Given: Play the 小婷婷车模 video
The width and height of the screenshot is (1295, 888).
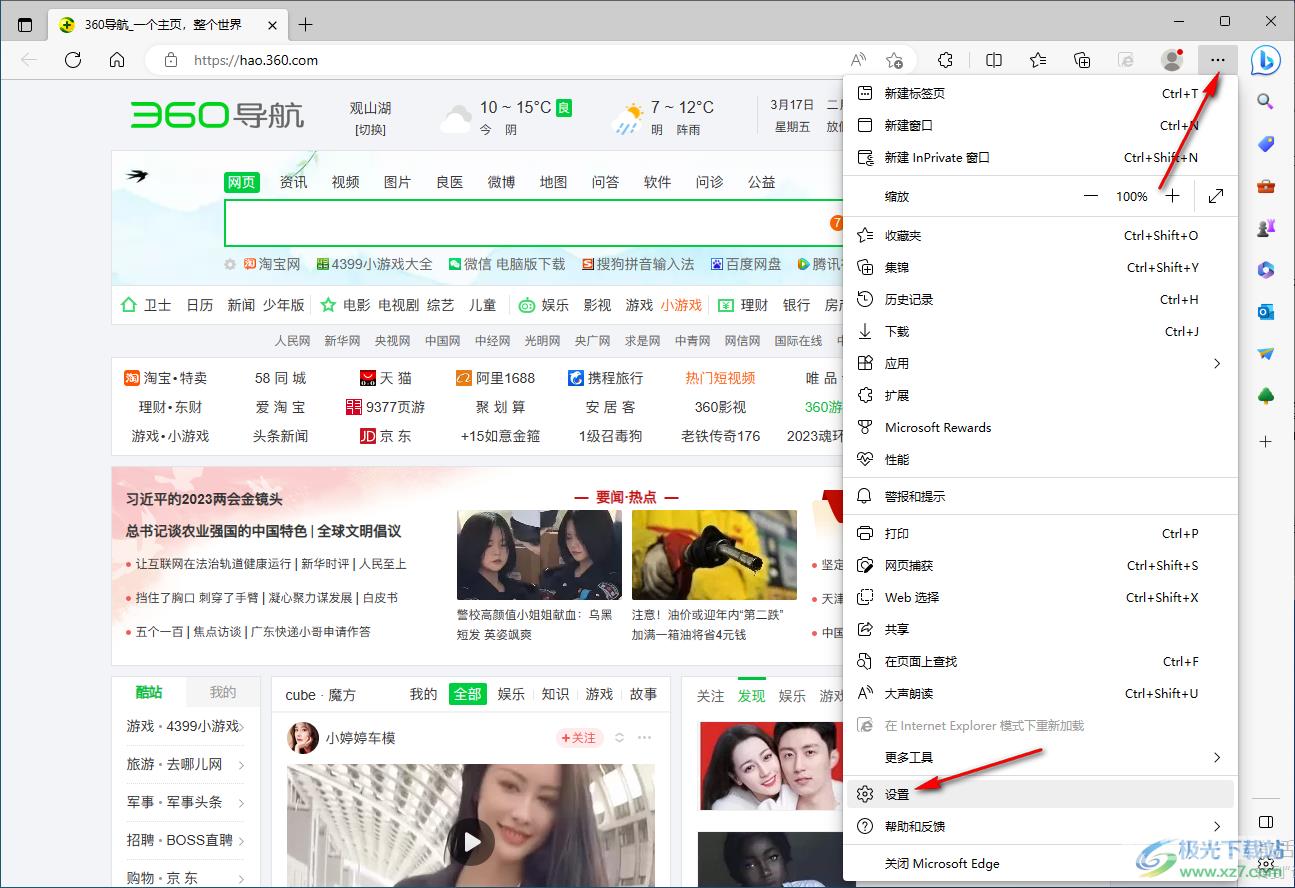Looking at the screenshot, I should [470, 840].
